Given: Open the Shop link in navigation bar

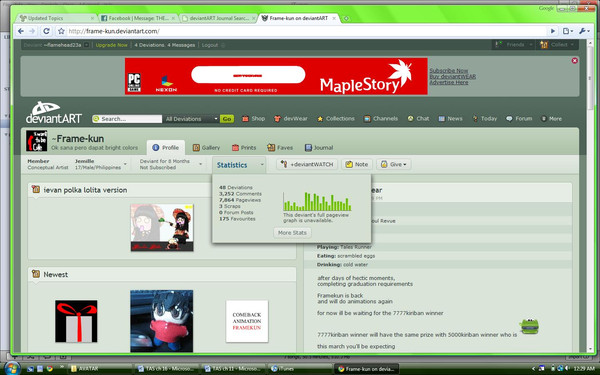Looking at the screenshot, I should (x=253, y=119).
